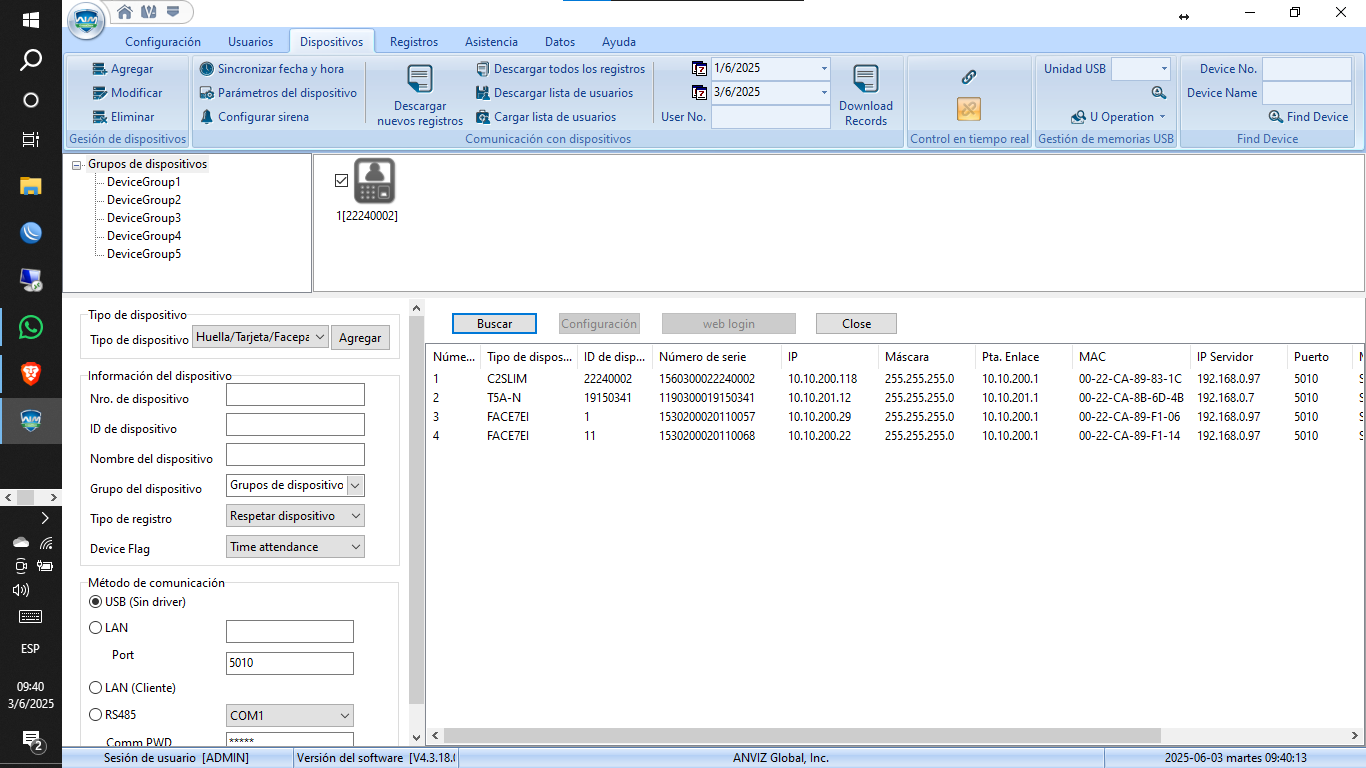Select the T5A-N row in device table
Screen dimensions: 1366x768
coord(894,398)
